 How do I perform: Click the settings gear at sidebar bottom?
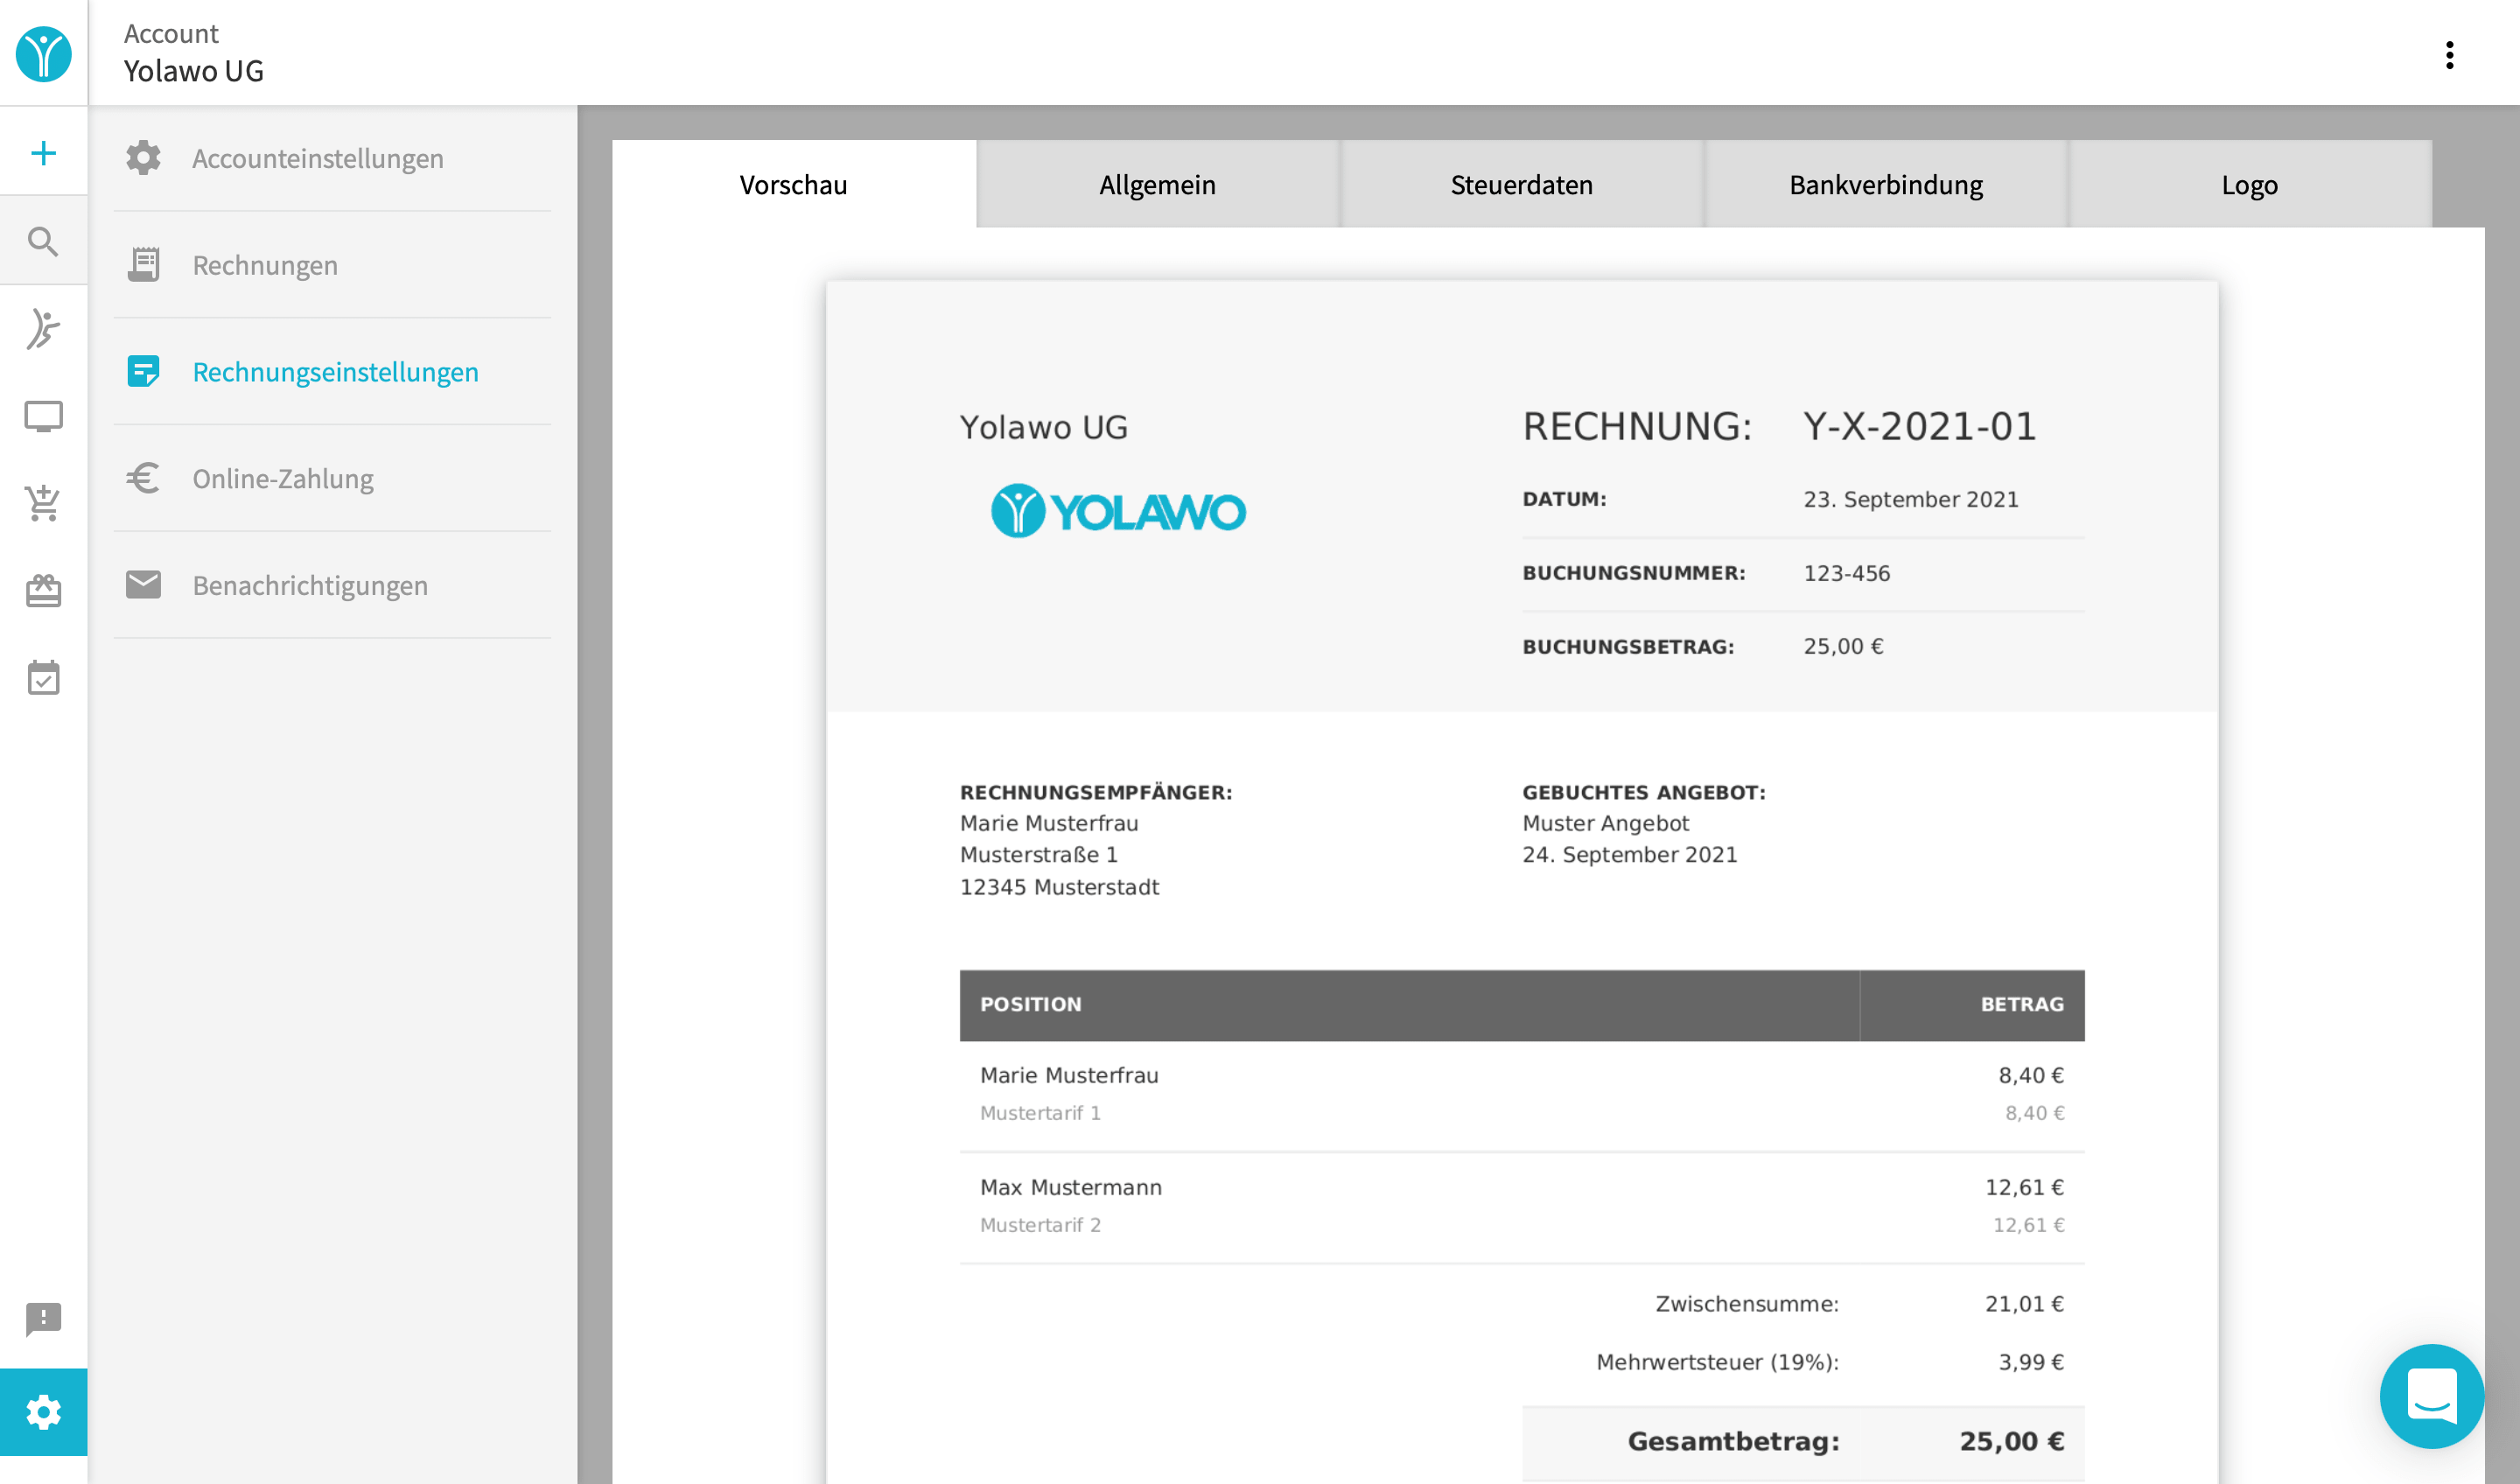pyautogui.click(x=43, y=1412)
